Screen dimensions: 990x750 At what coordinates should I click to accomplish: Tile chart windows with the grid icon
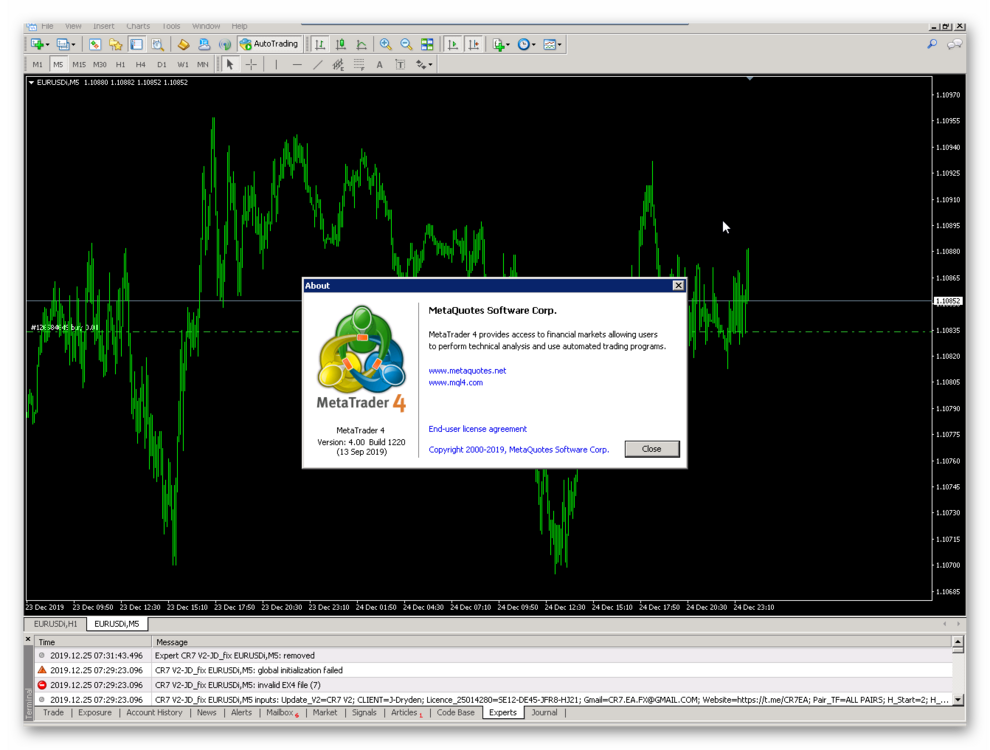pos(427,44)
